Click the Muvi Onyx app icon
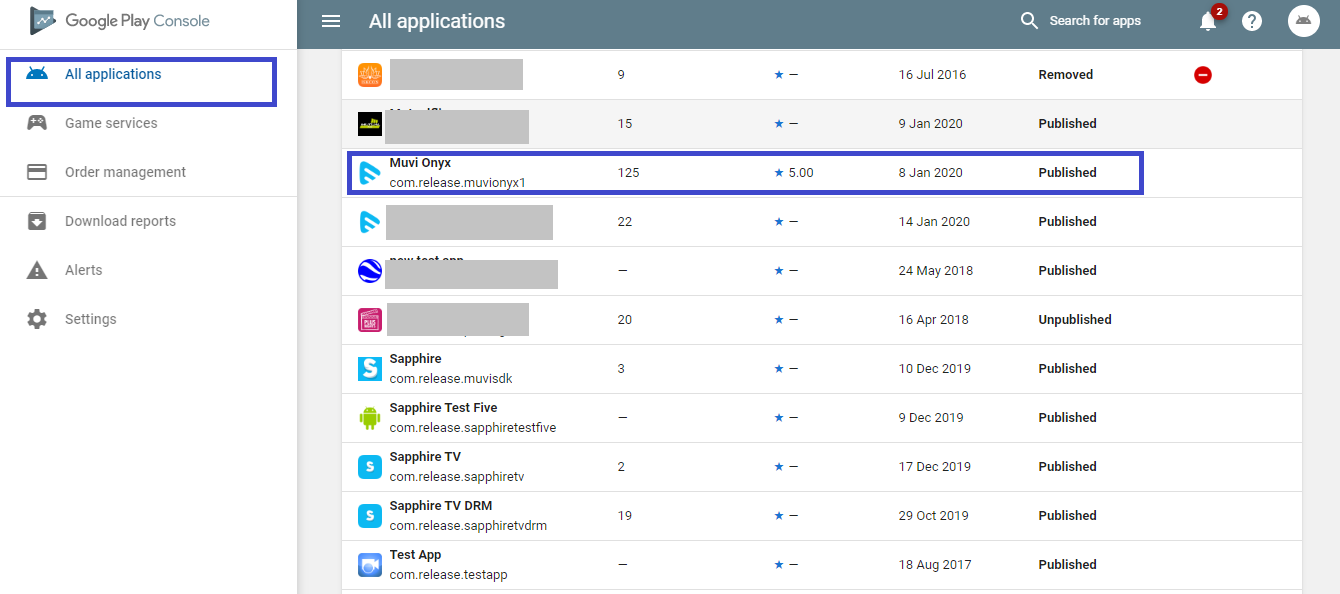The width and height of the screenshot is (1340, 594). (370, 173)
